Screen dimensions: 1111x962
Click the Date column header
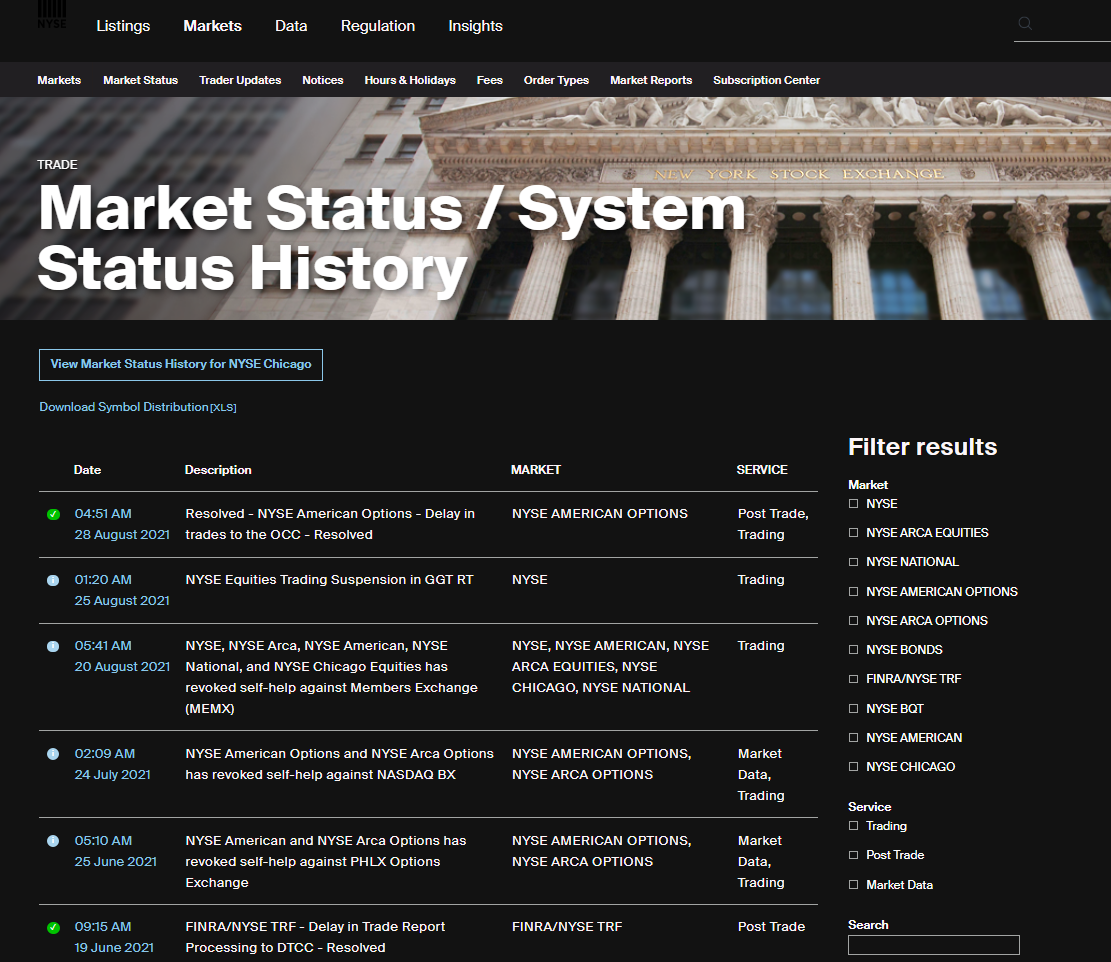pyautogui.click(x=87, y=470)
